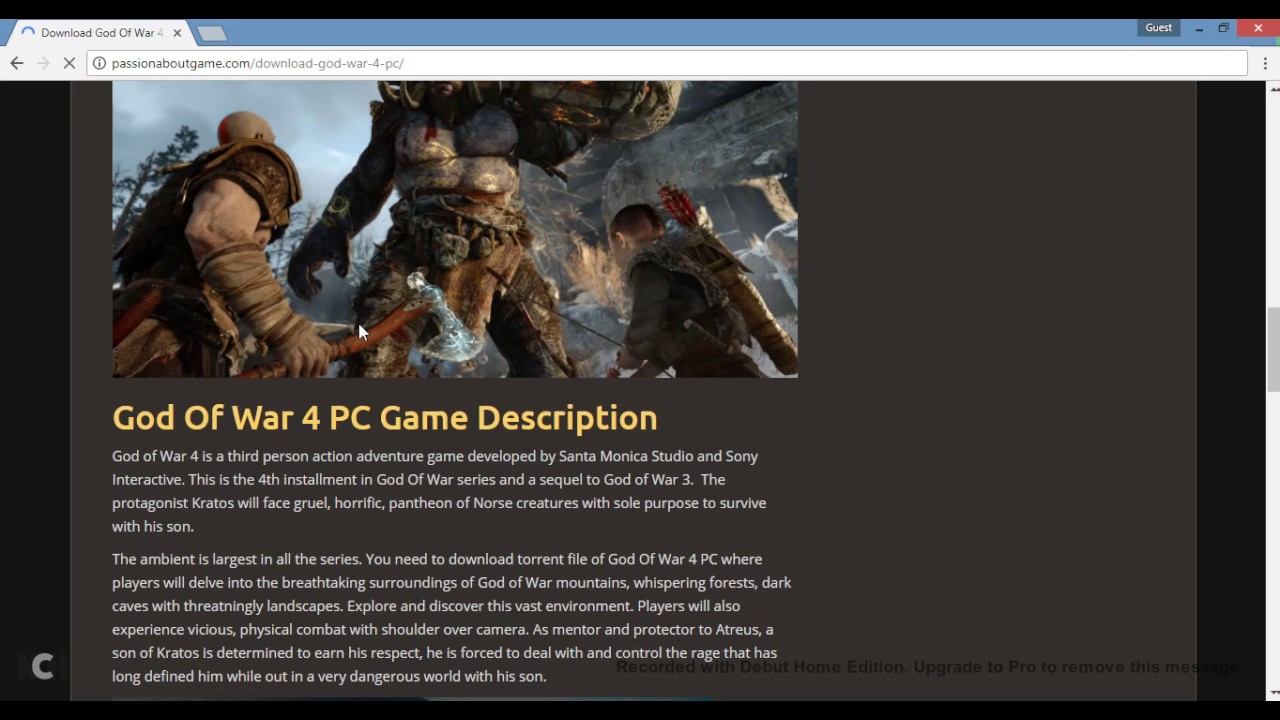Close the Download God Of War 4 tab
The width and height of the screenshot is (1280, 720).
pyautogui.click(x=177, y=33)
